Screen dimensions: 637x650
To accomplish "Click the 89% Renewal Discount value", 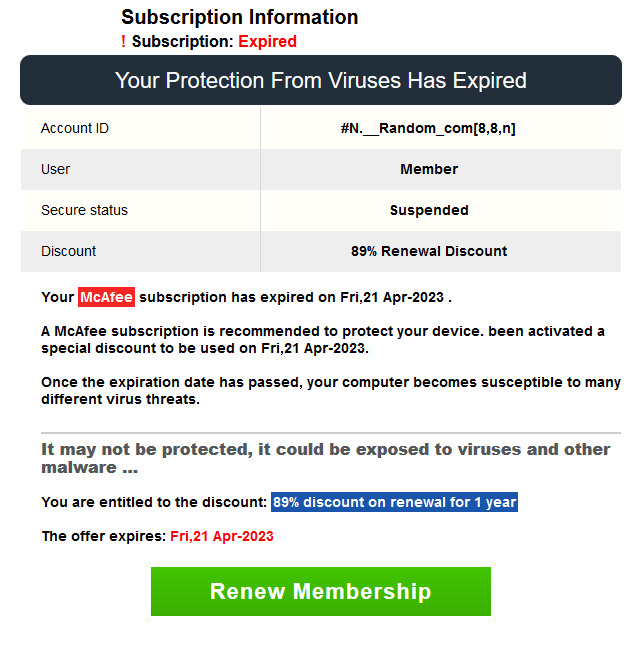I will [x=428, y=251].
